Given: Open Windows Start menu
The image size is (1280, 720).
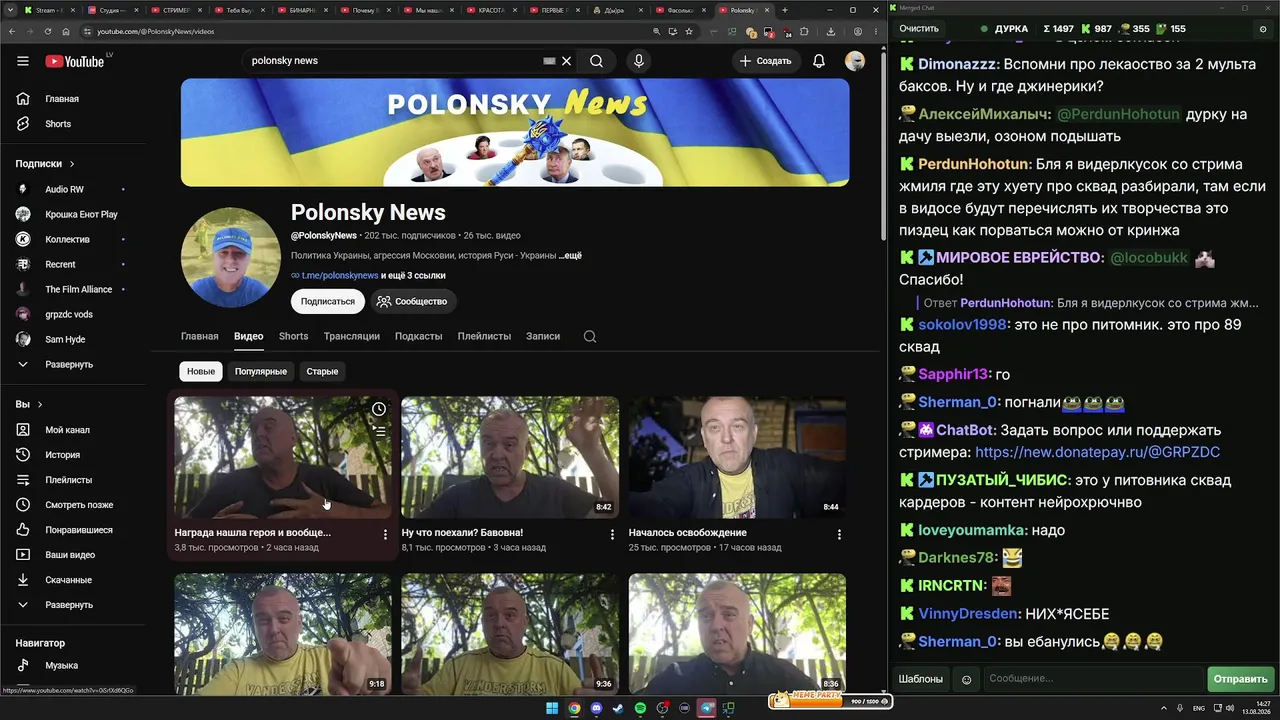Looking at the screenshot, I should point(551,709).
